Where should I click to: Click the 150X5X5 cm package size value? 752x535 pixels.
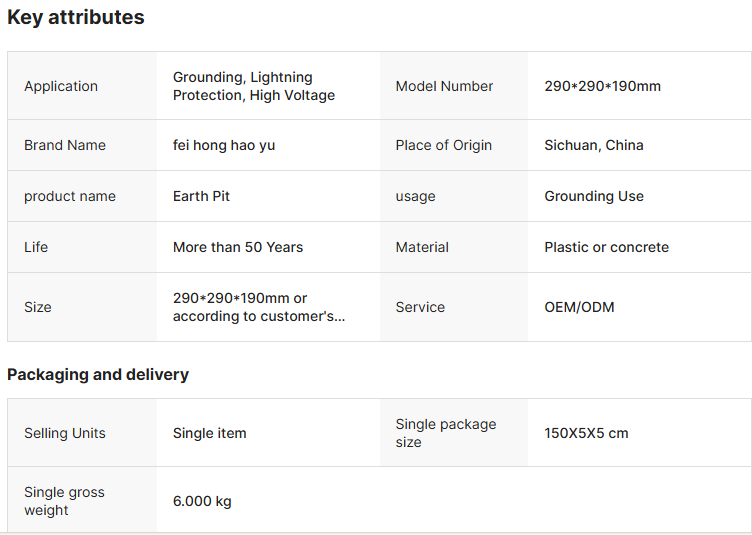click(586, 433)
